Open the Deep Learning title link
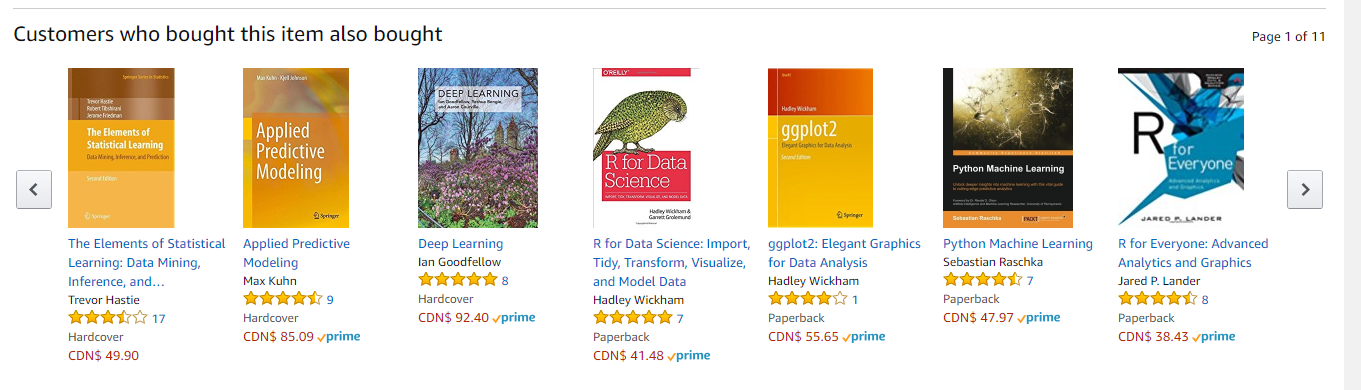This screenshot has width=1361, height=390. [460, 244]
